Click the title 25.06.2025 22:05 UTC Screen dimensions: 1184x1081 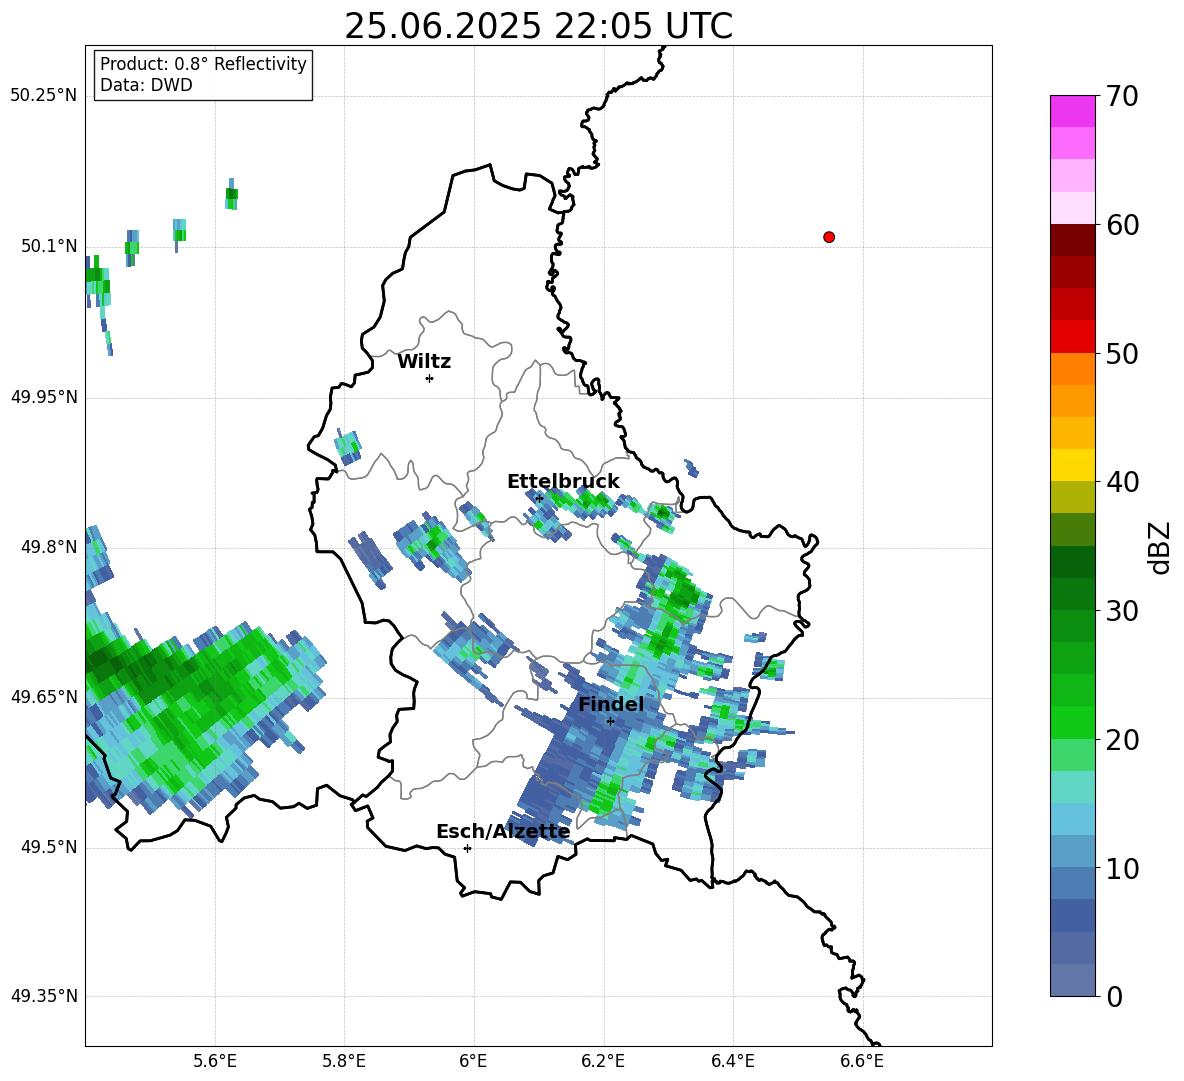pyautogui.click(x=538, y=27)
